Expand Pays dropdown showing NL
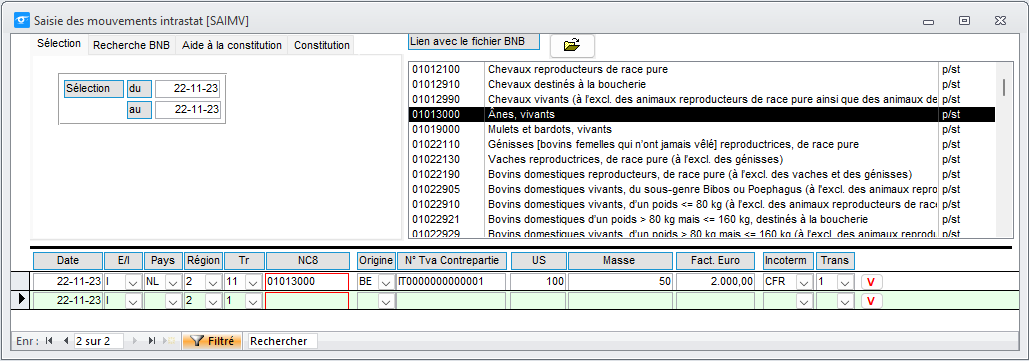This screenshot has width=1029, height=361. tap(174, 282)
